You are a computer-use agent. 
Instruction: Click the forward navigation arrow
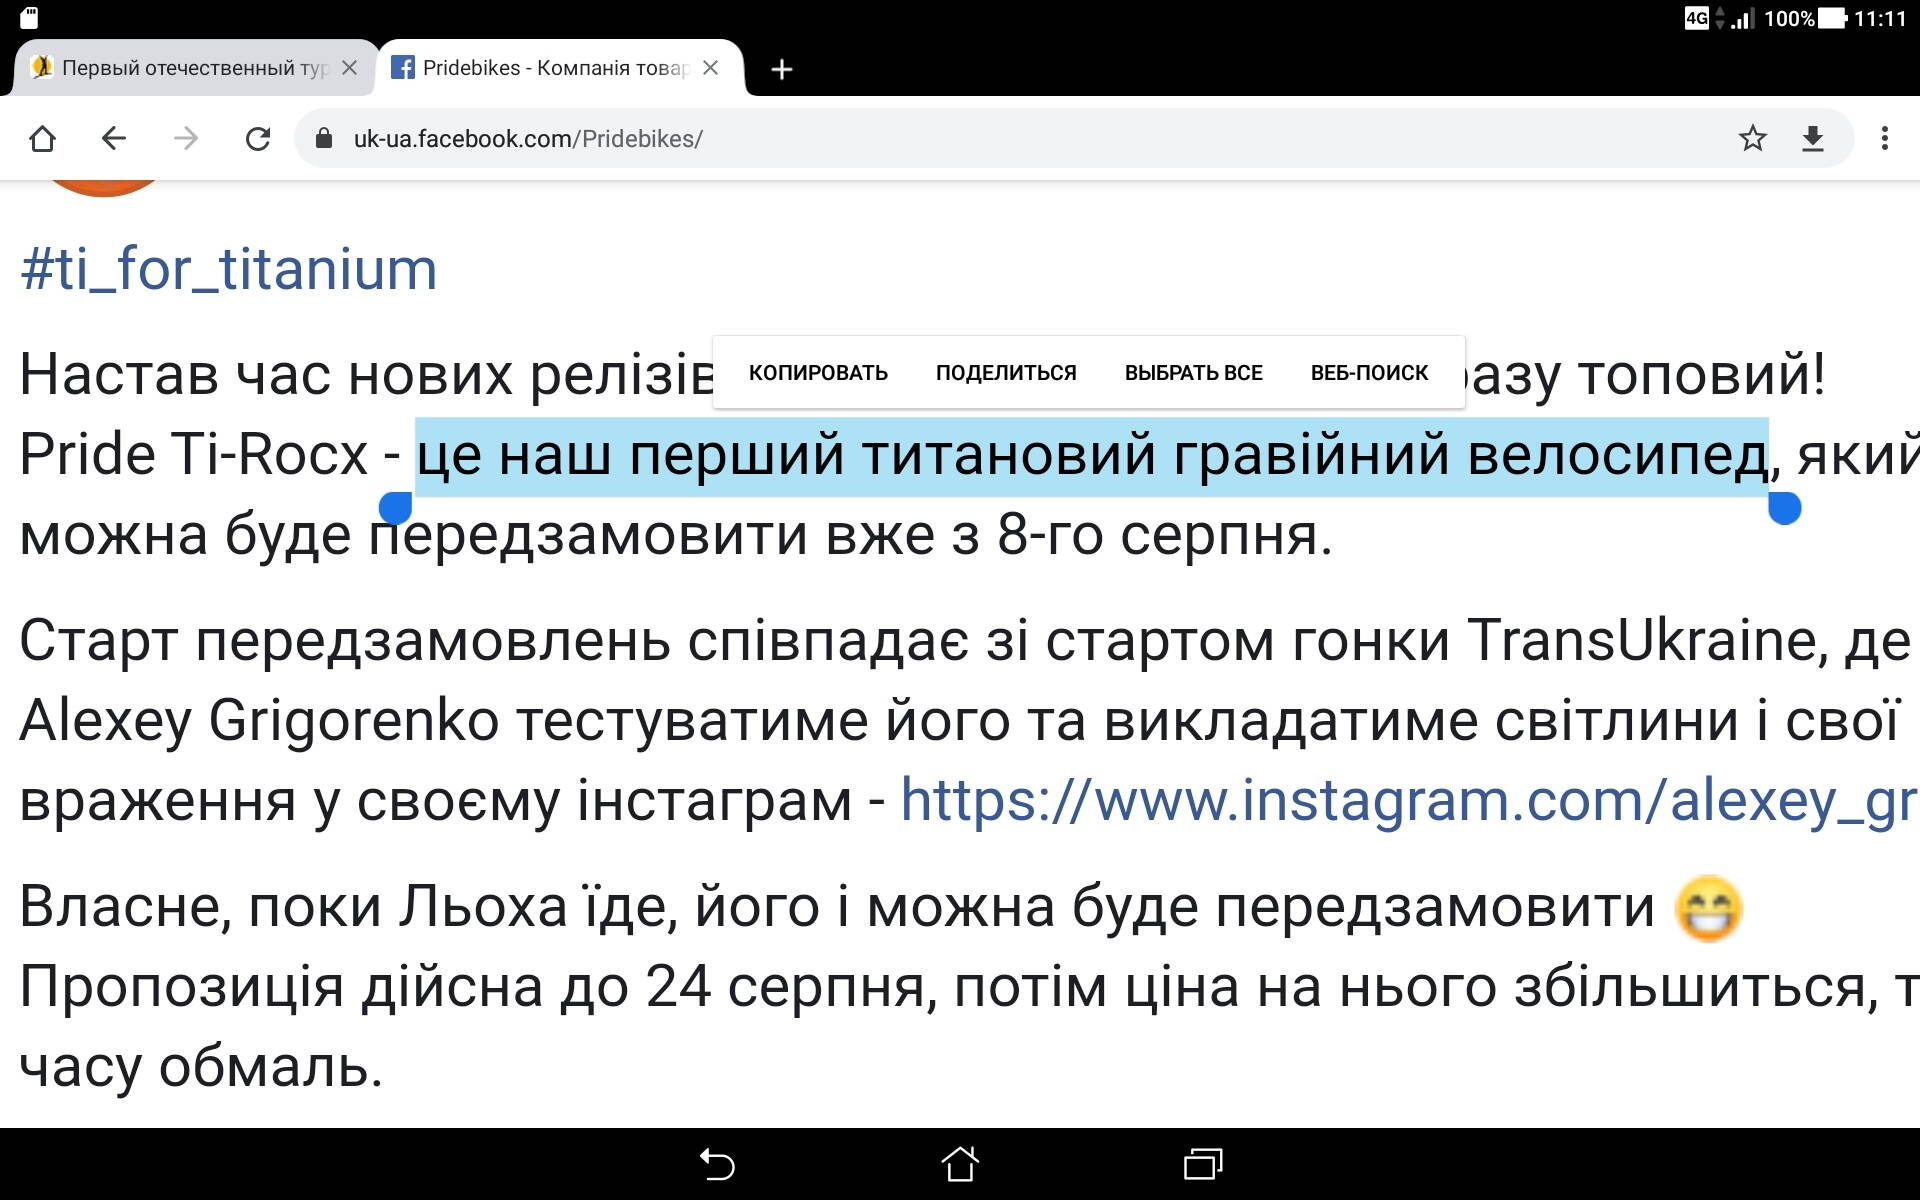click(186, 138)
